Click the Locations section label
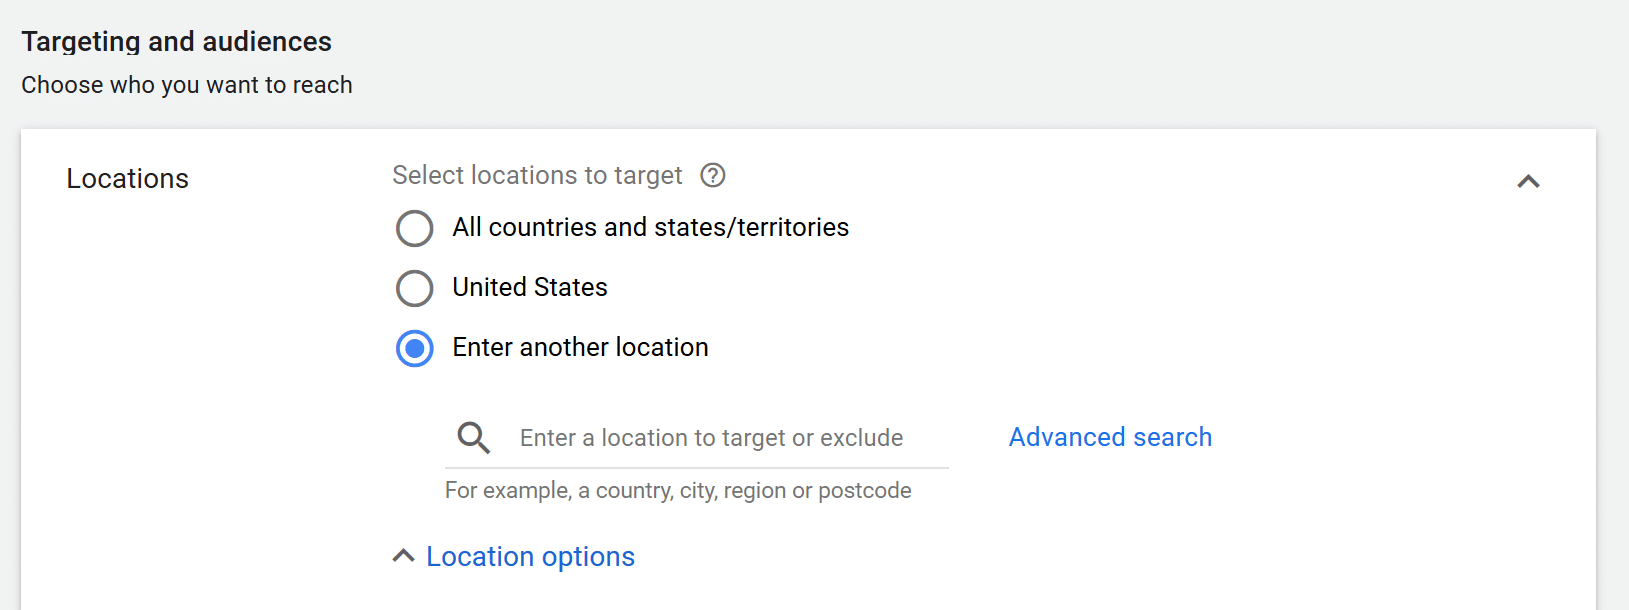This screenshot has width=1629, height=610. (x=127, y=178)
